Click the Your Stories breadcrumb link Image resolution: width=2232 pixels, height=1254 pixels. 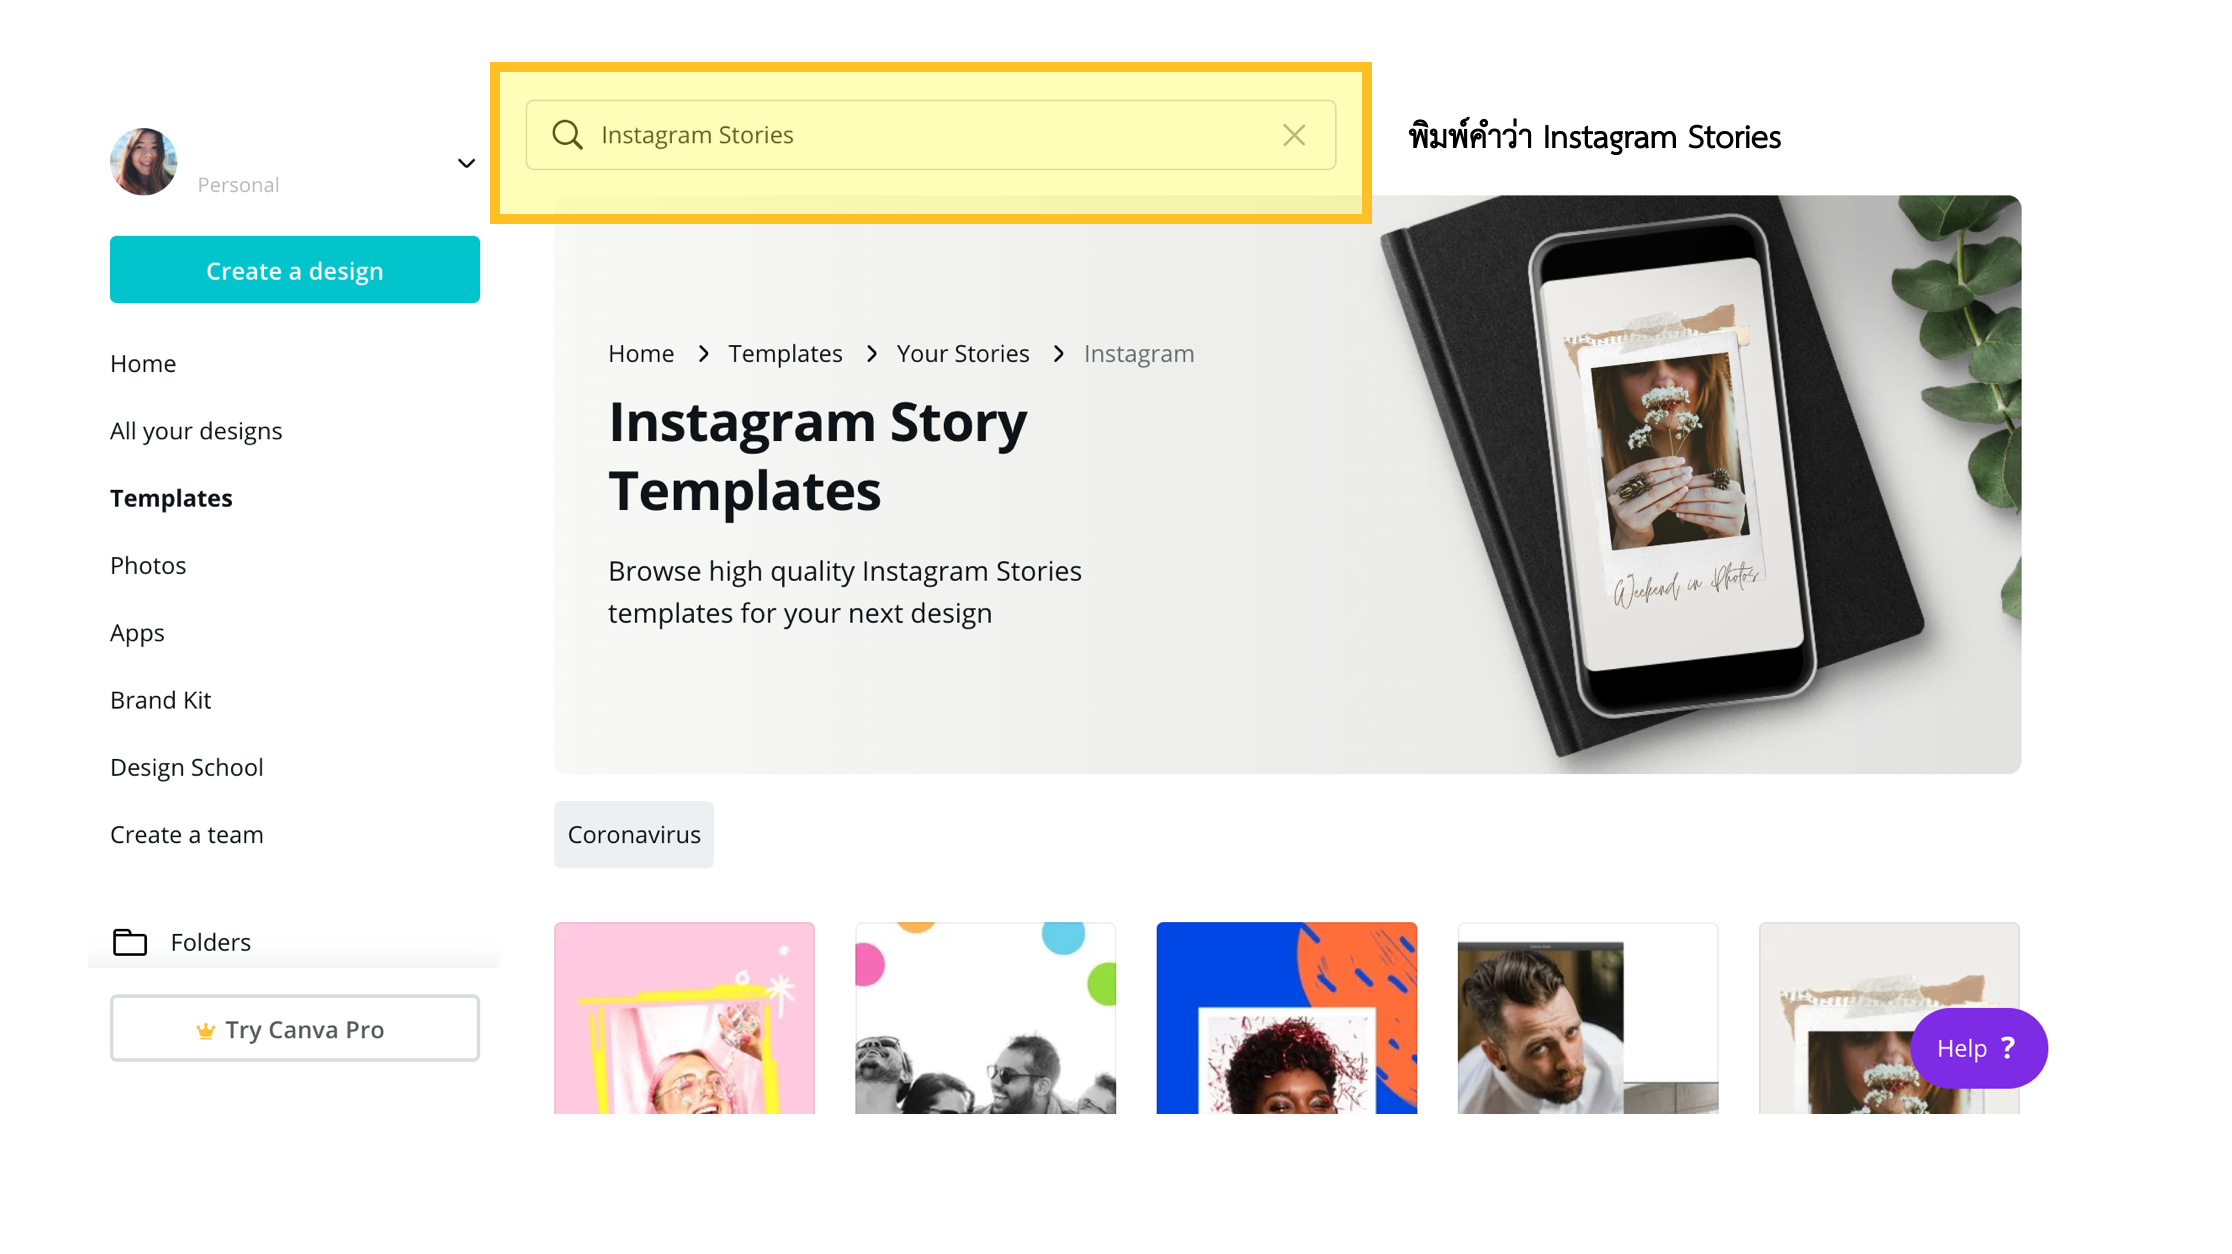pyautogui.click(x=963, y=353)
